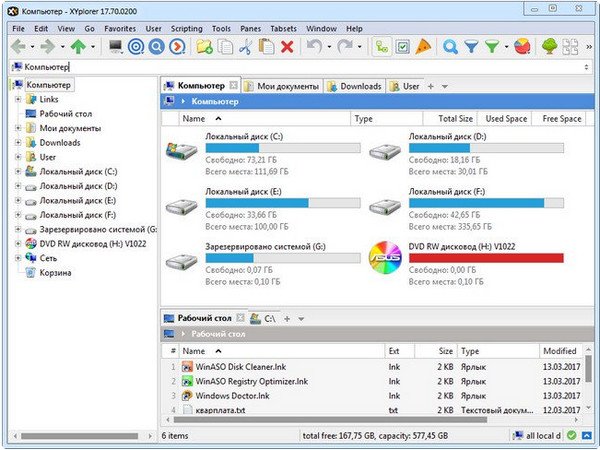
Task: Click the Back navigation arrow
Action: (x=18, y=47)
